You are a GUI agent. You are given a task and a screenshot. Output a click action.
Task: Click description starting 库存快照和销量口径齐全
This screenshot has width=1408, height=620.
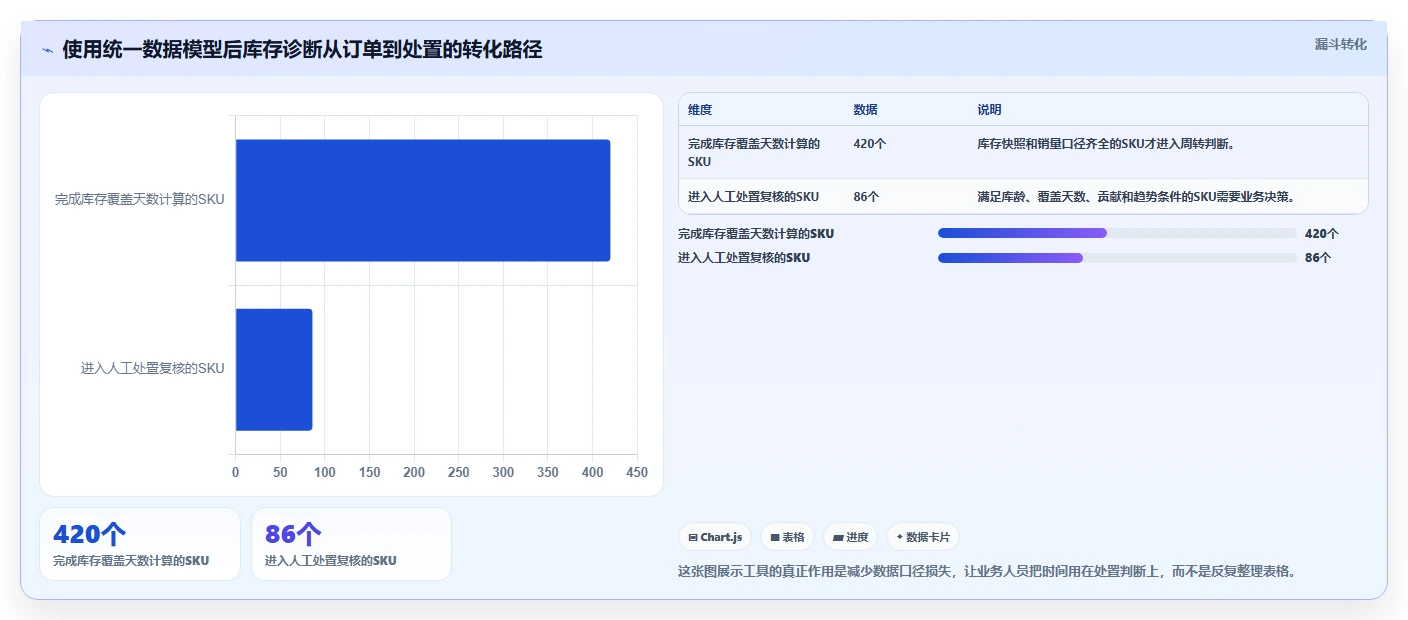(x=1107, y=144)
